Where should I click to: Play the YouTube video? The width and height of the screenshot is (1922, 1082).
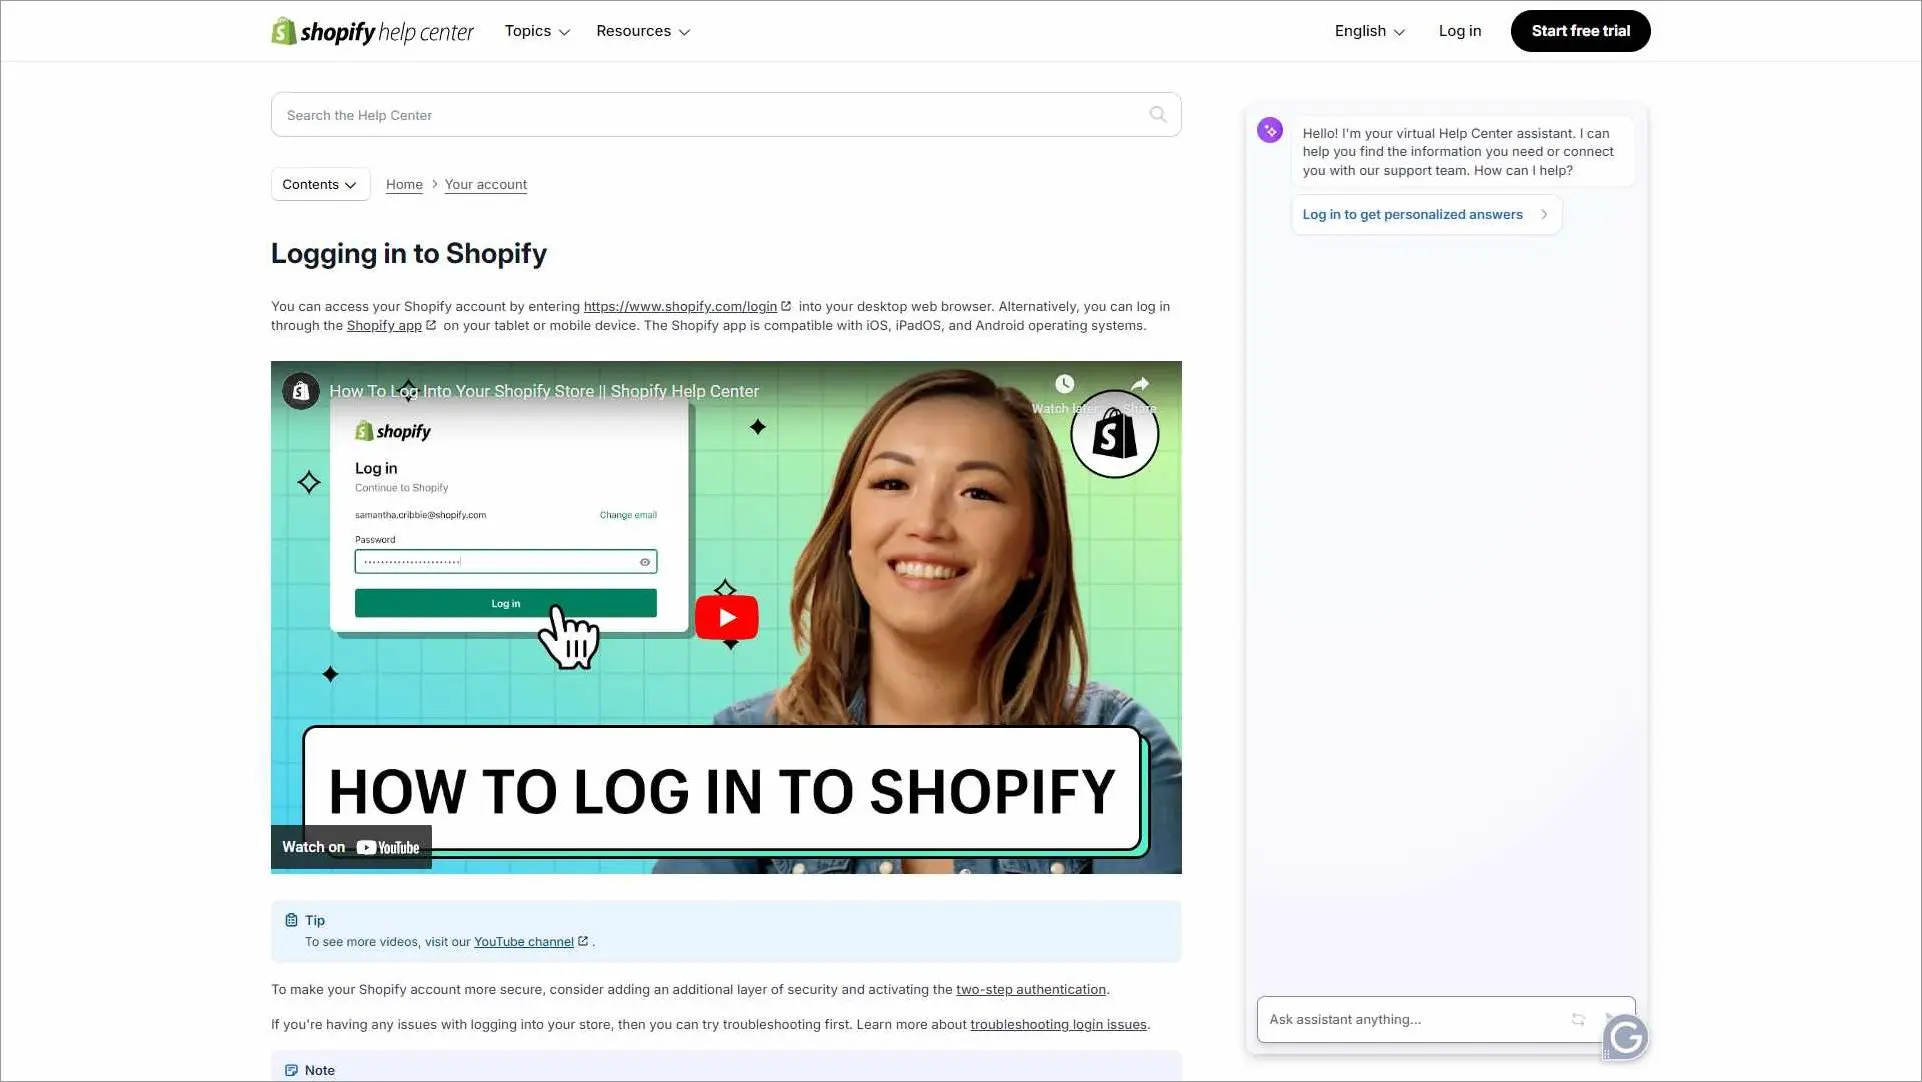(x=727, y=617)
